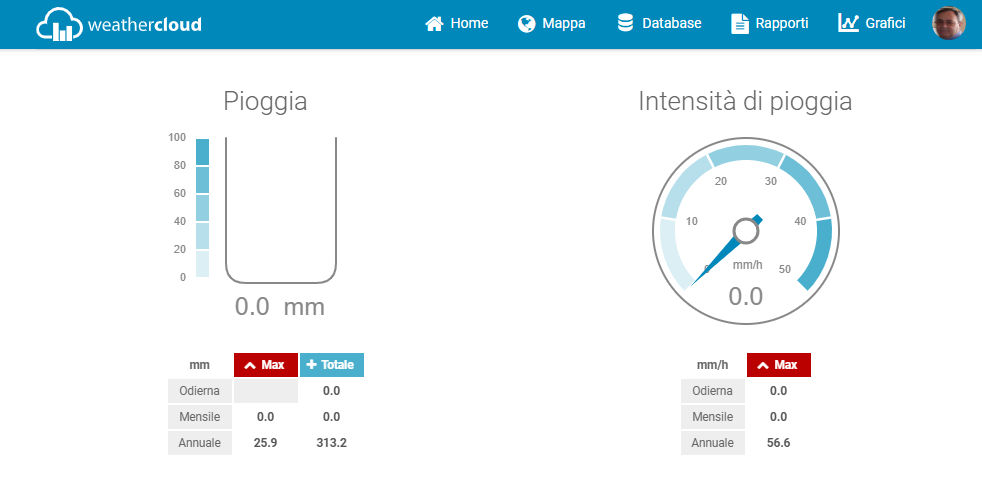Open the Mappa menu item
The width and height of the screenshot is (982, 484).
(563, 23)
